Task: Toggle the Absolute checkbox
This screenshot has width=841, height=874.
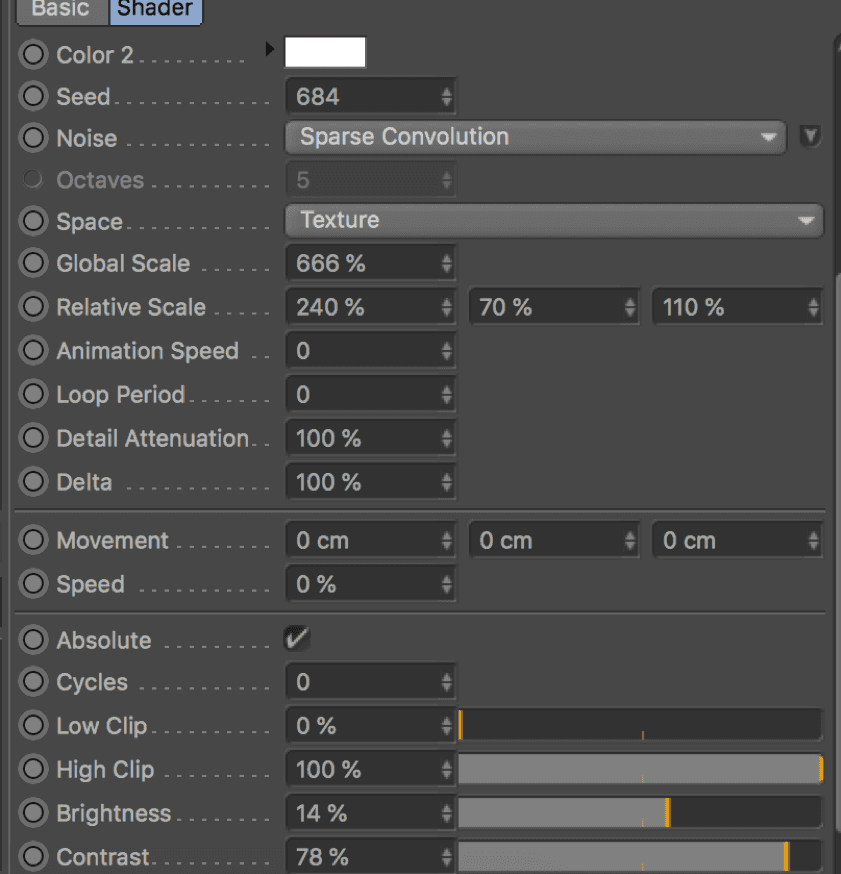Action: (297, 638)
